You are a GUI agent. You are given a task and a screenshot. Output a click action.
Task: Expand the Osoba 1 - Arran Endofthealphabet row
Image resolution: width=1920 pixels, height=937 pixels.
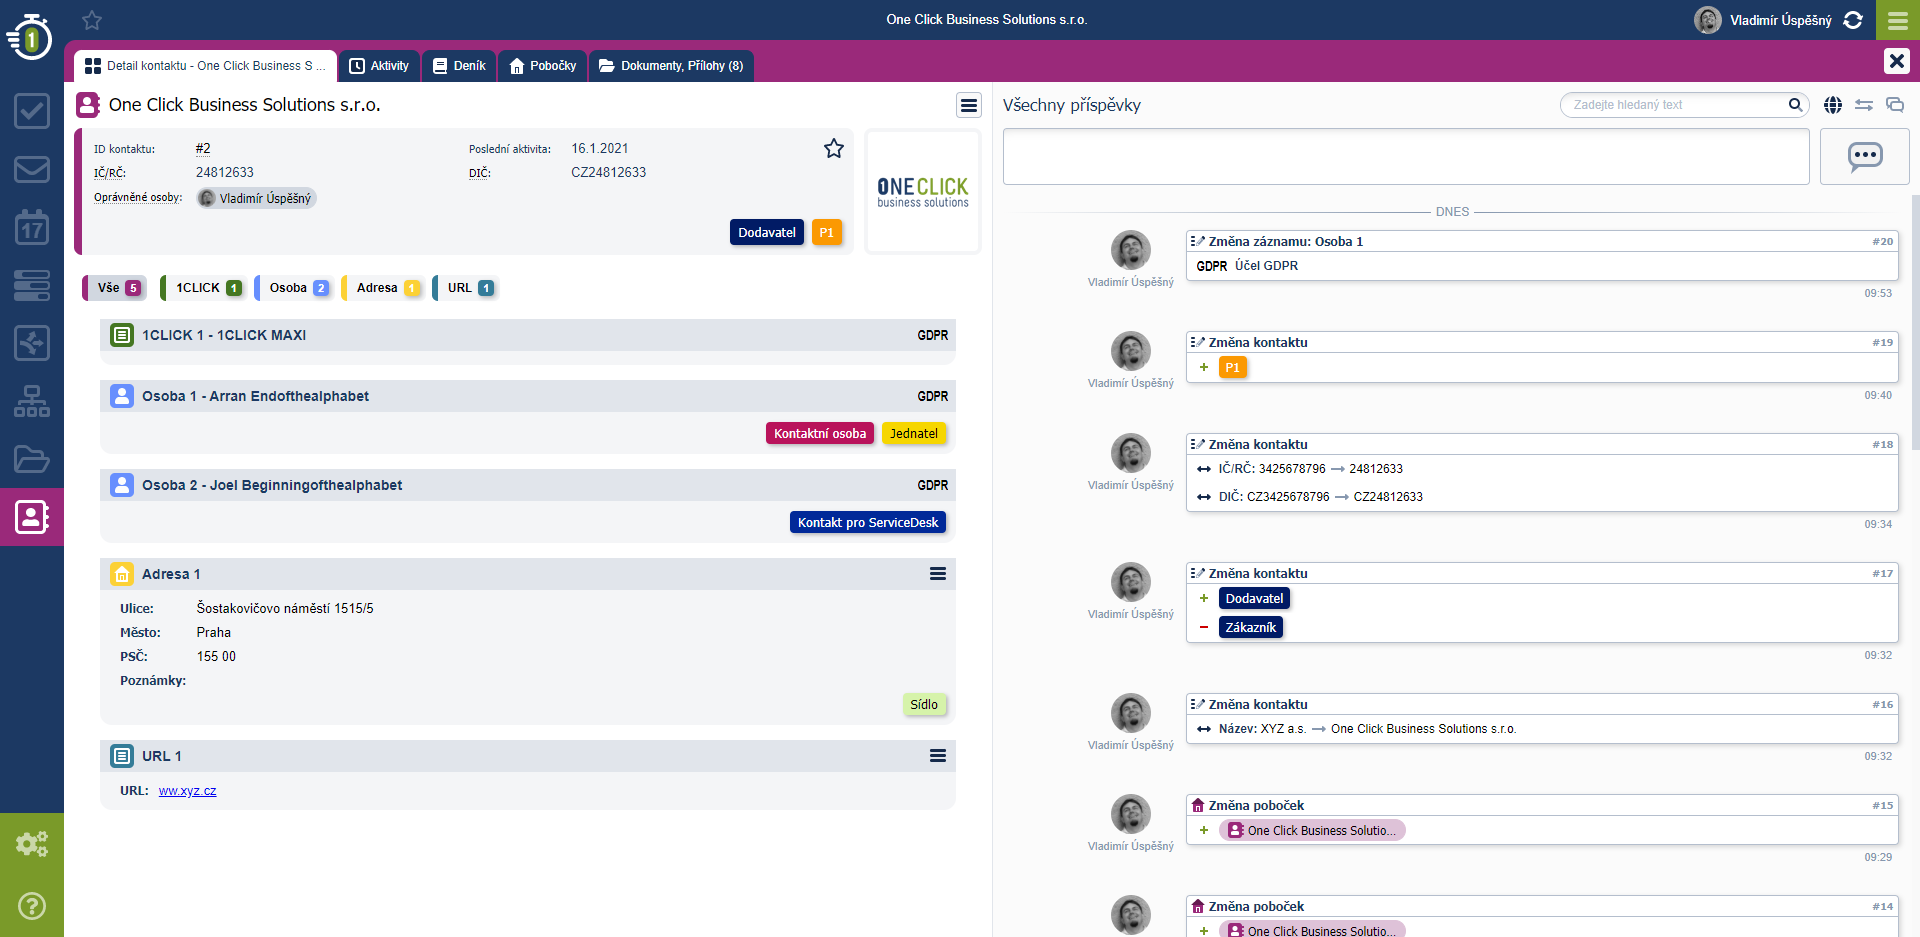(528, 396)
